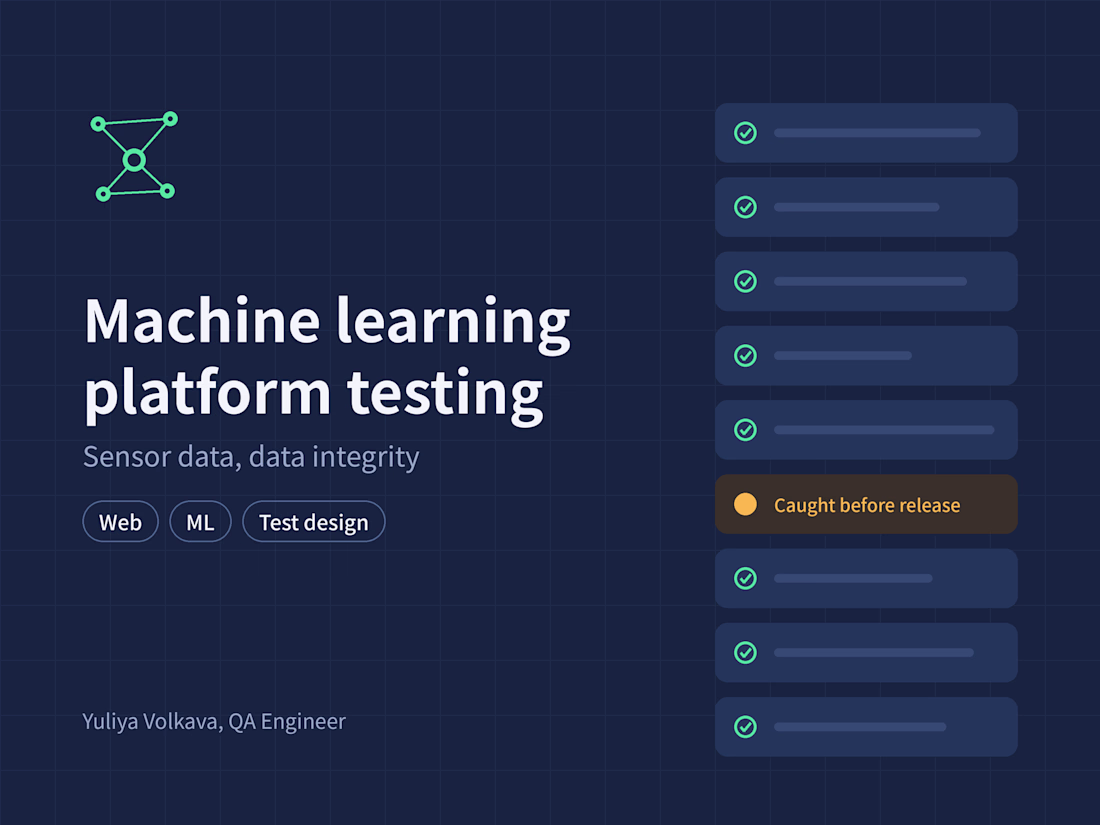1100x825 pixels.
Task: Open the Caught before release row
Action: 866,504
